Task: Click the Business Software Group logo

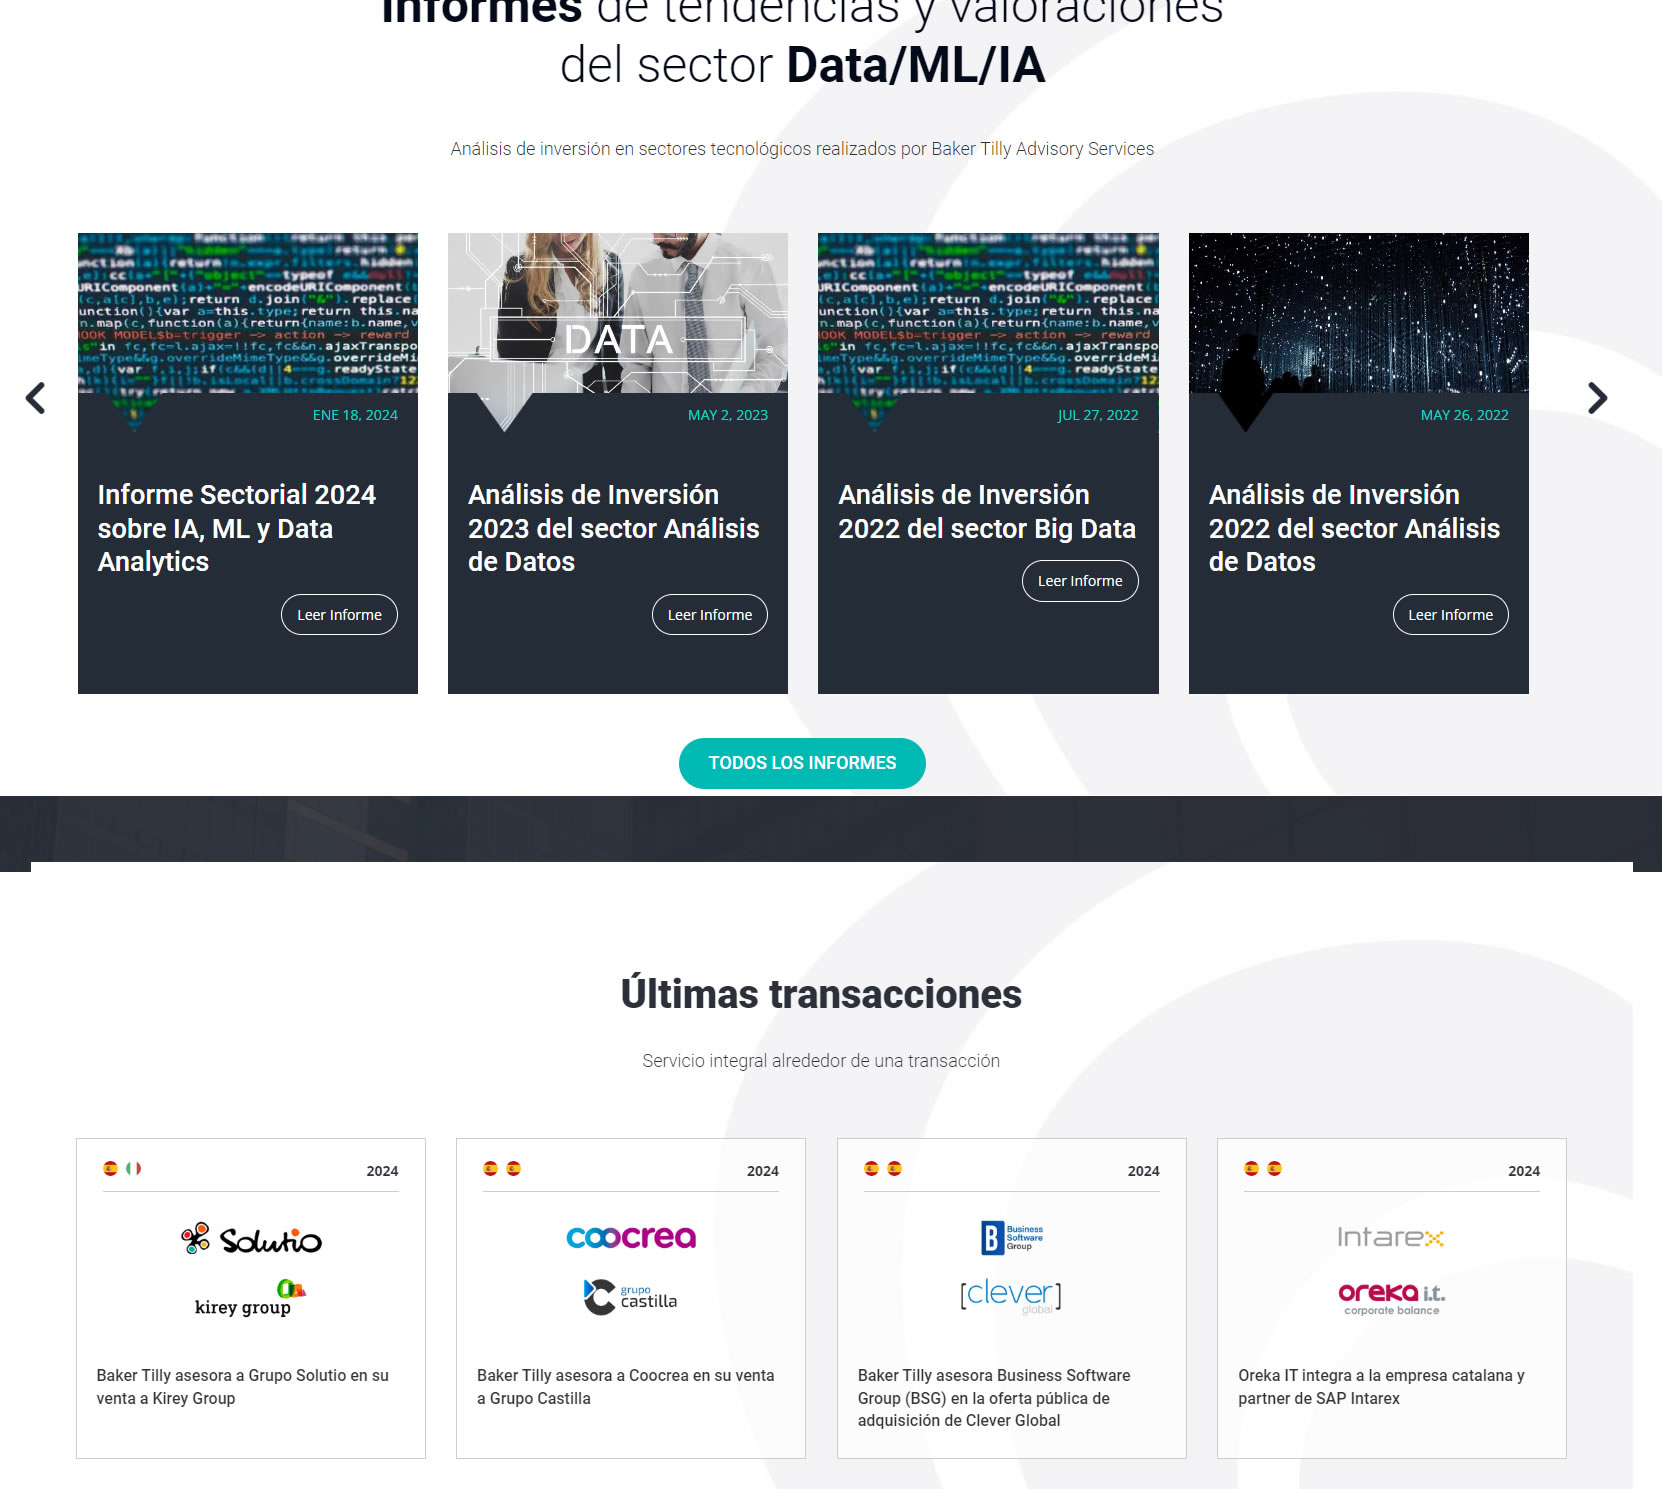Action: [1011, 1238]
